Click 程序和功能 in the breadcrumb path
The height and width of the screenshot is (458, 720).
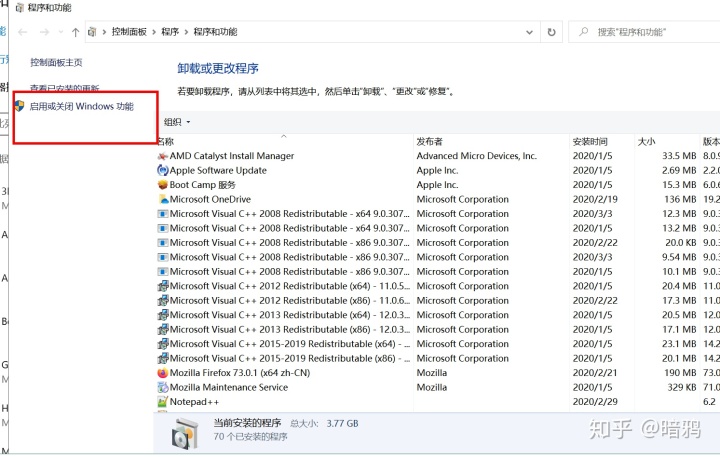pos(215,32)
